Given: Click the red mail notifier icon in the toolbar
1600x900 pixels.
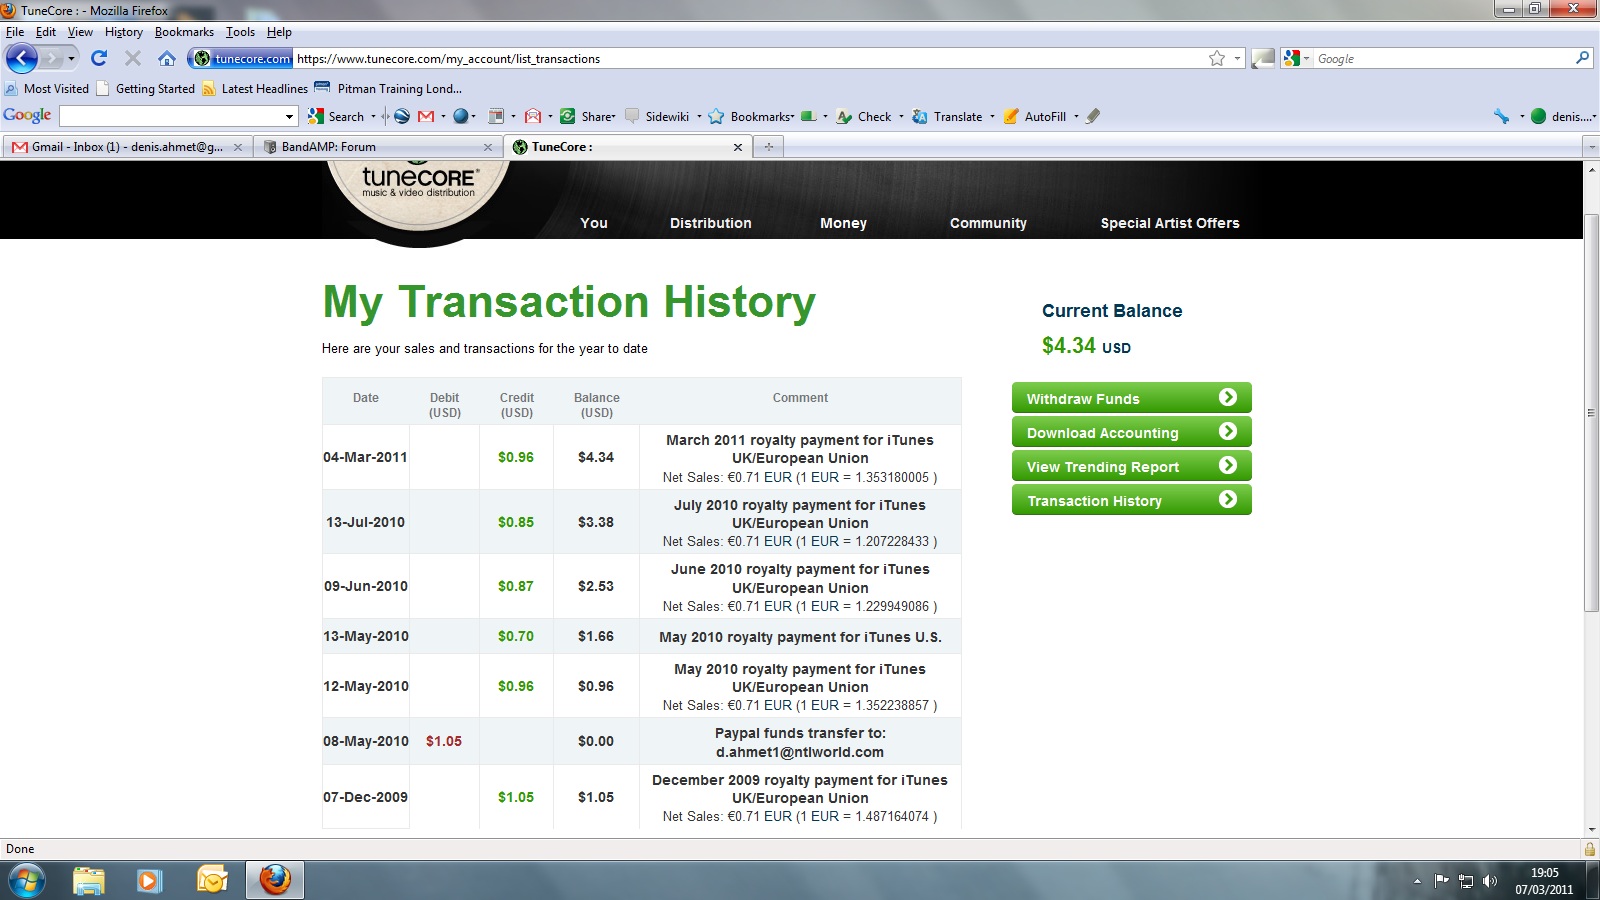Looking at the screenshot, I should pyautogui.click(x=532, y=116).
